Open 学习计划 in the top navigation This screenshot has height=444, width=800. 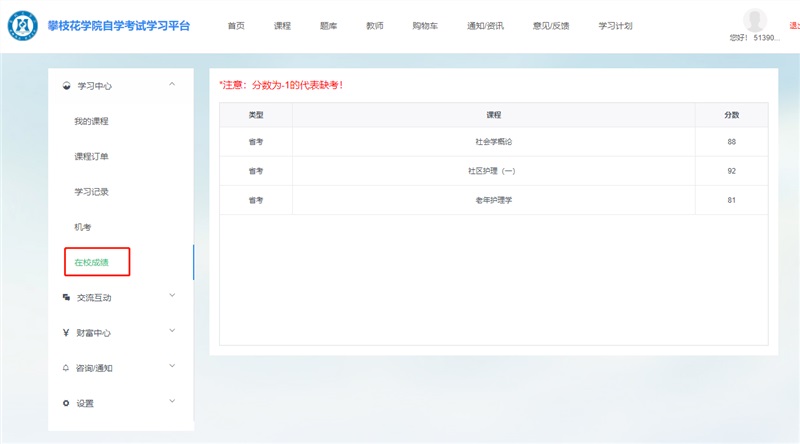(x=615, y=26)
